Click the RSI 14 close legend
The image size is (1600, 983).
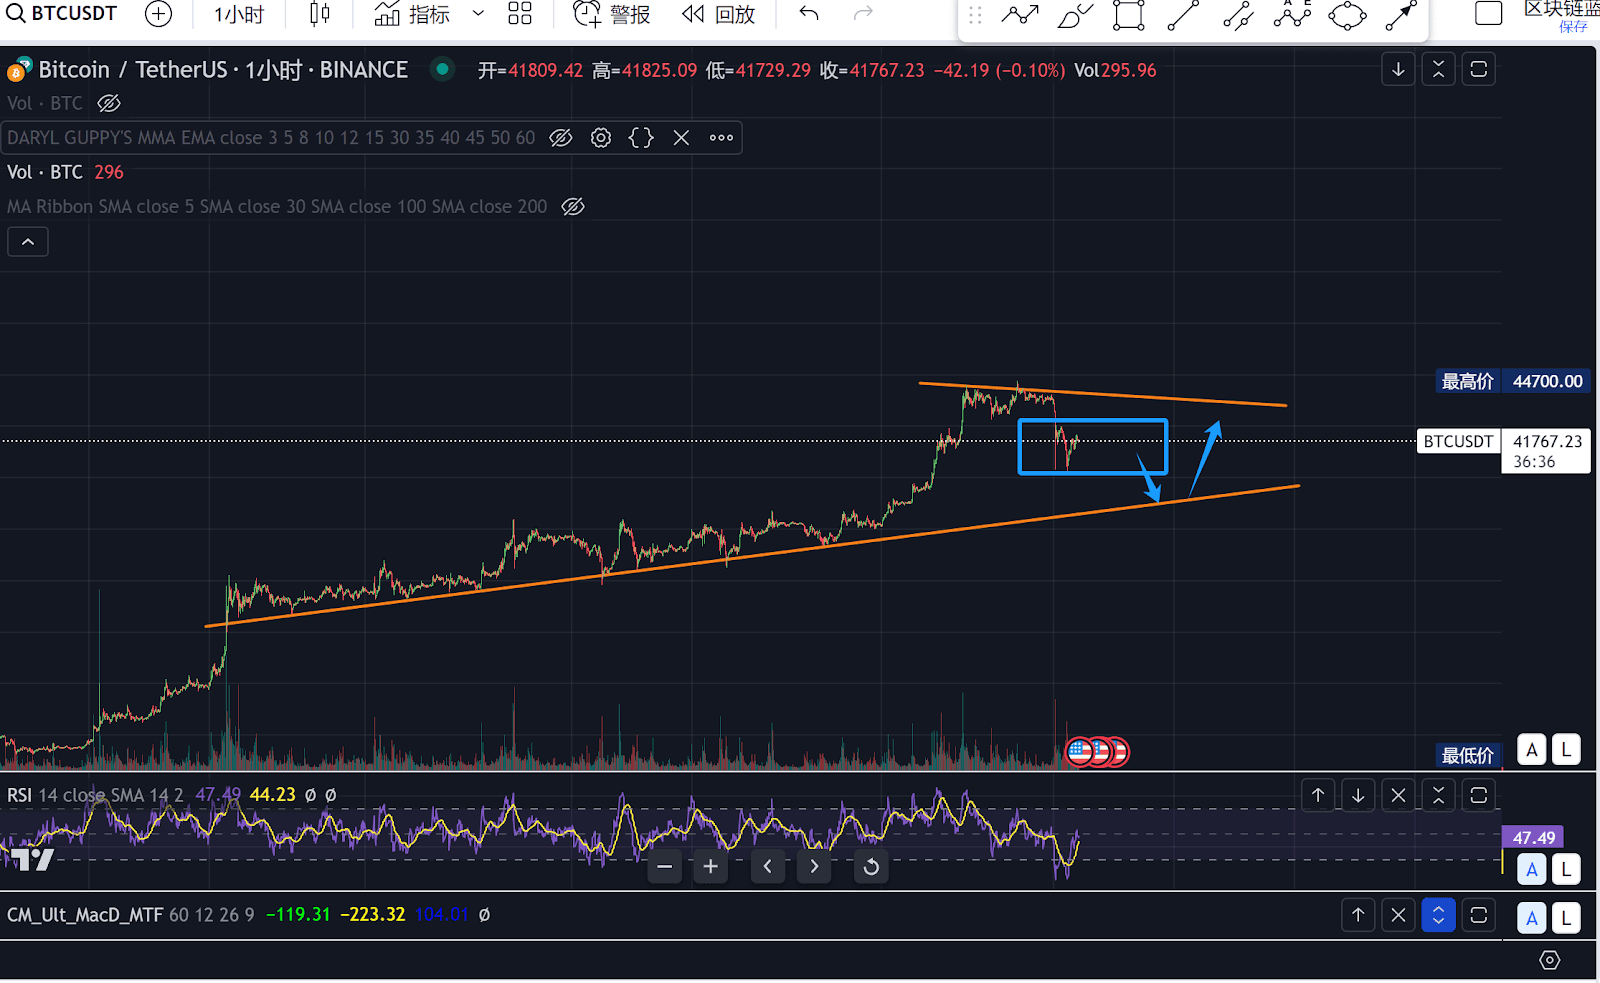[95, 795]
